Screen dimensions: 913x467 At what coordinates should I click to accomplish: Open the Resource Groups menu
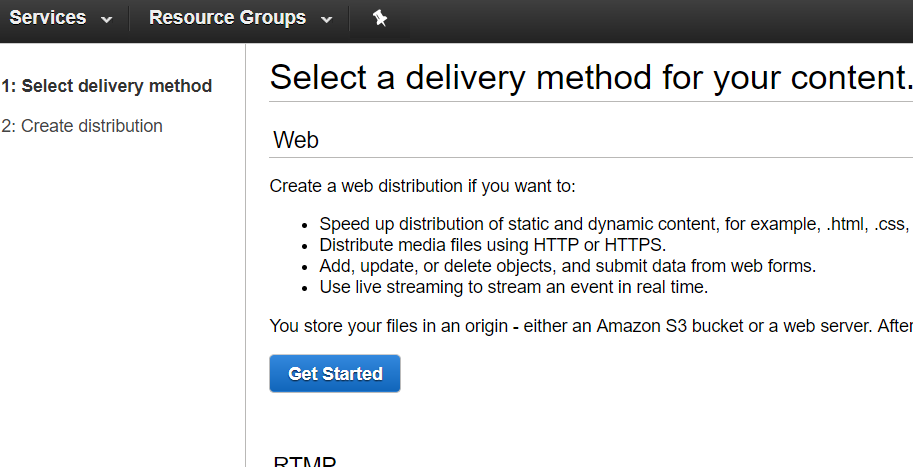pyautogui.click(x=227, y=18)
